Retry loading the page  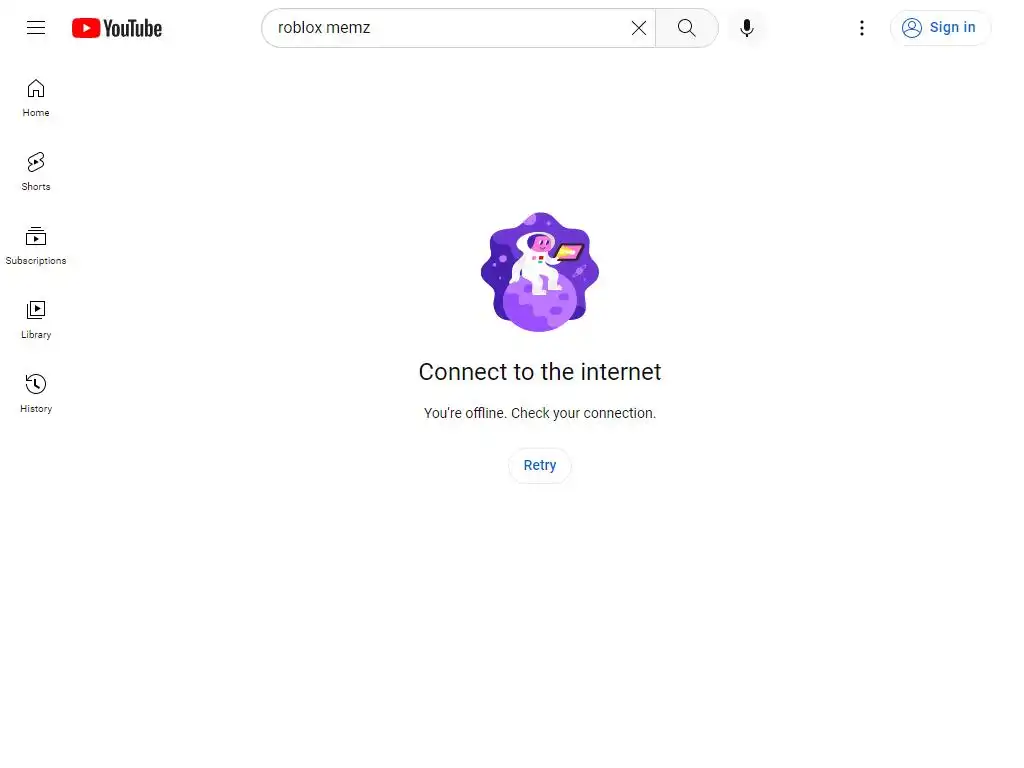pos(539,465)
